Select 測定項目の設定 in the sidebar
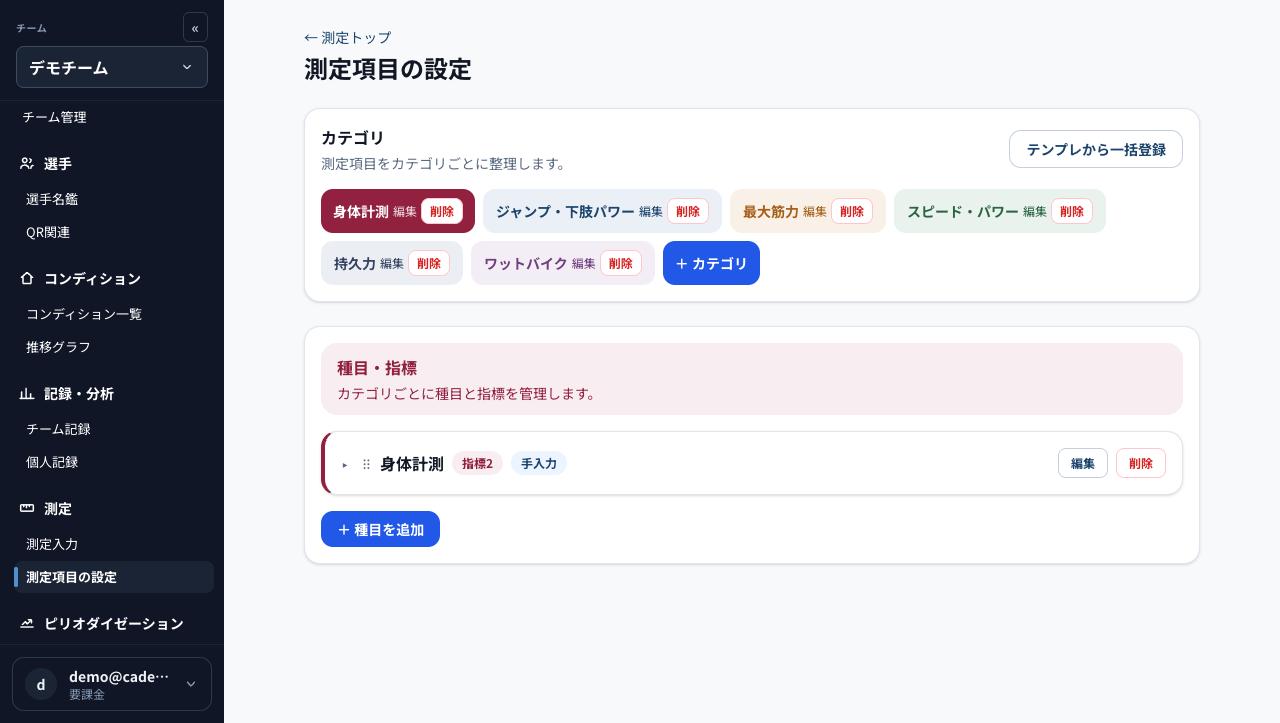Viewport: 1280px width, 723px height. coord(114,577)
